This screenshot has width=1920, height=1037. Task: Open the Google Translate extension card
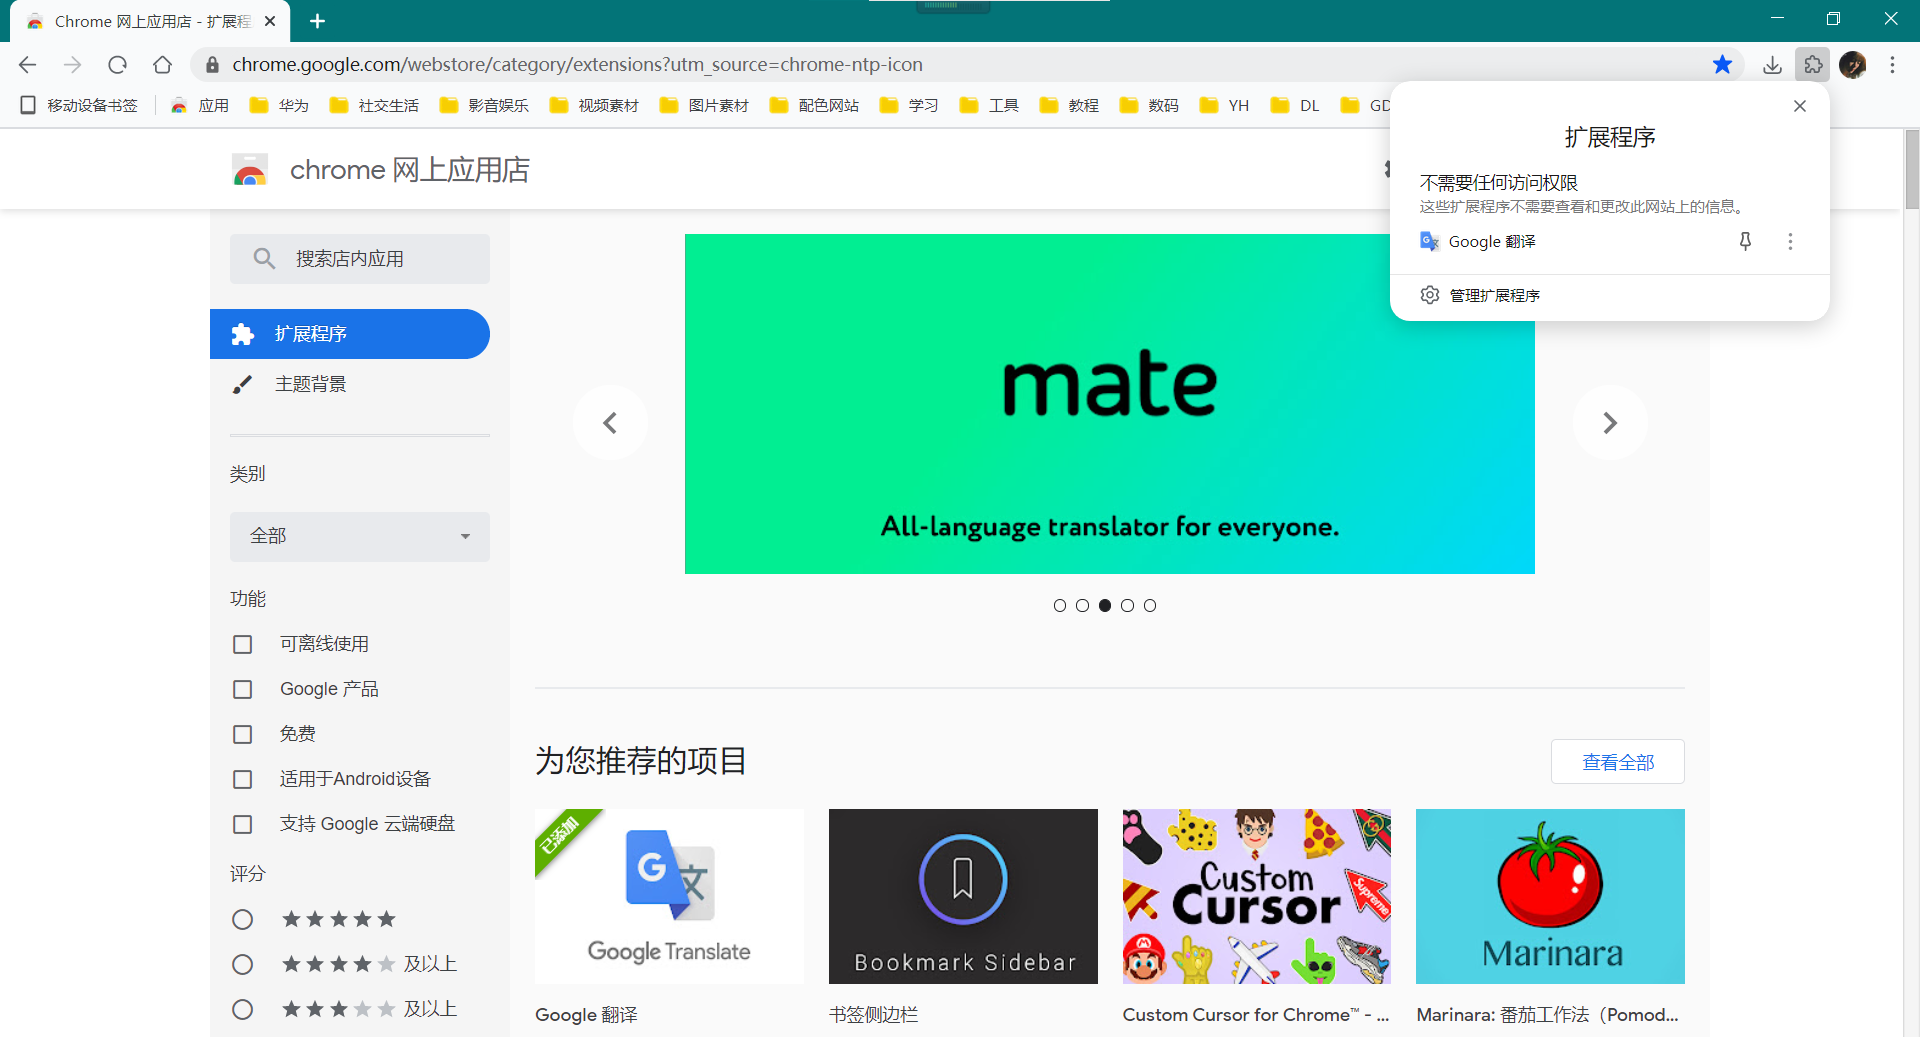click(669, 896)
